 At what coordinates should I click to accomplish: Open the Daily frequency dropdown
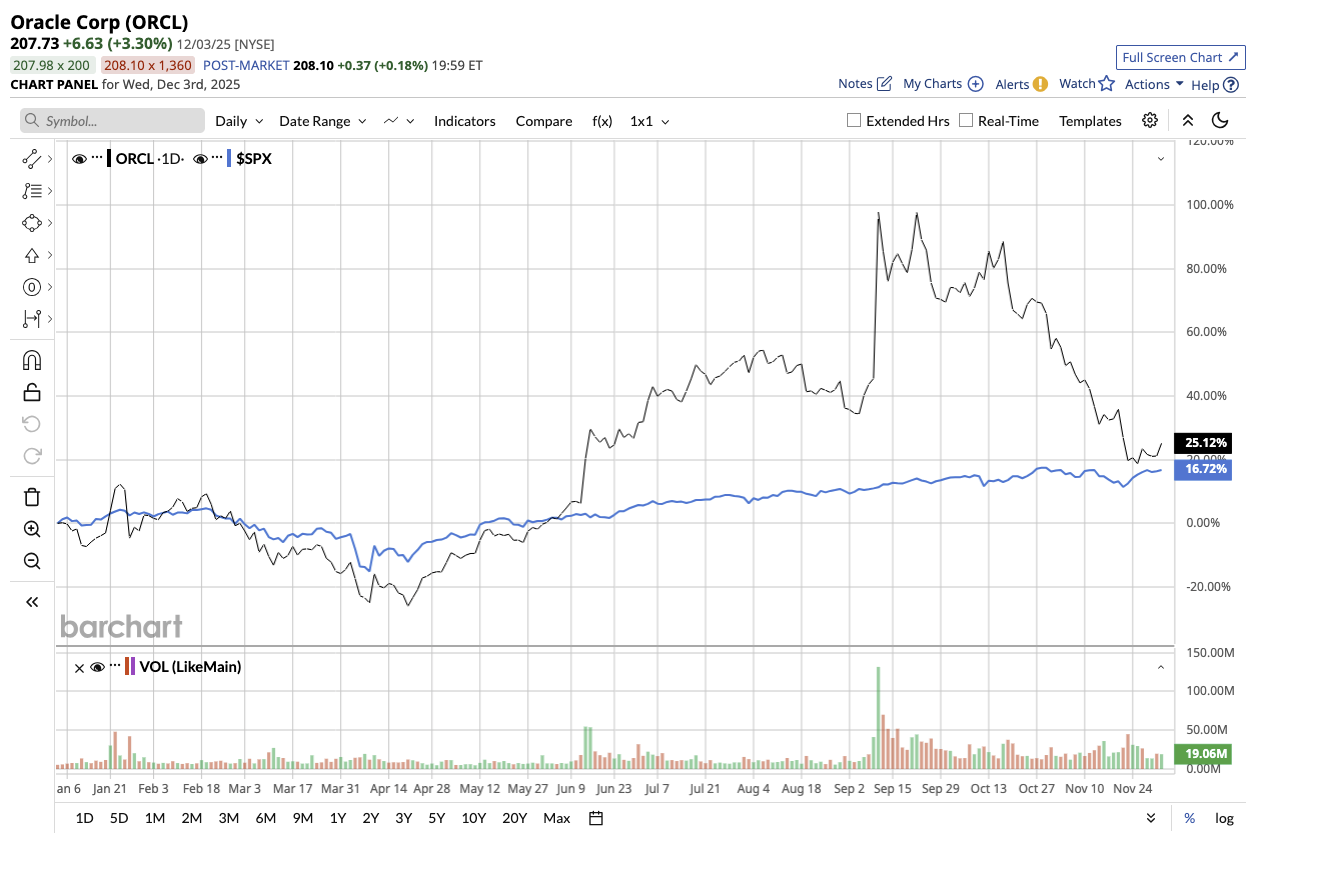click(x=240, y=121)
